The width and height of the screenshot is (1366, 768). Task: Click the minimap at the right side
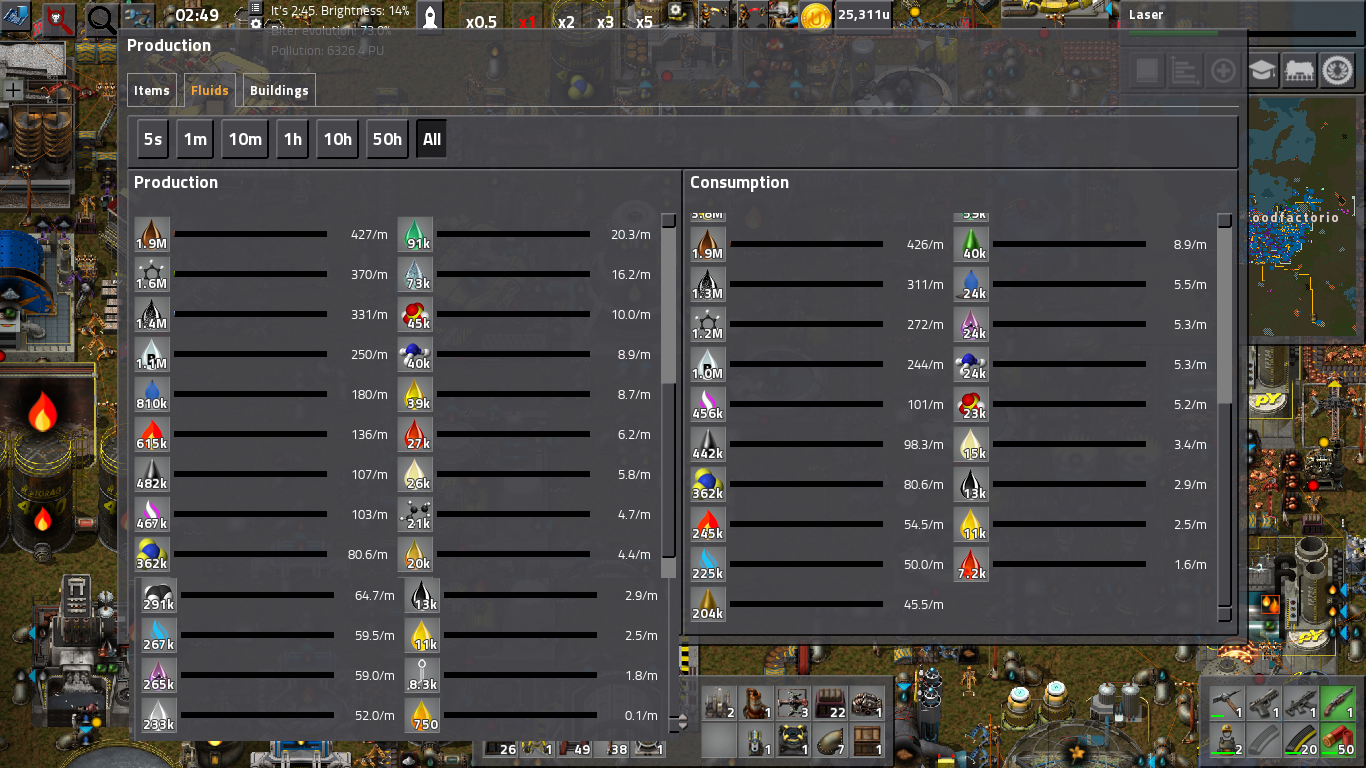[1303, 215]
